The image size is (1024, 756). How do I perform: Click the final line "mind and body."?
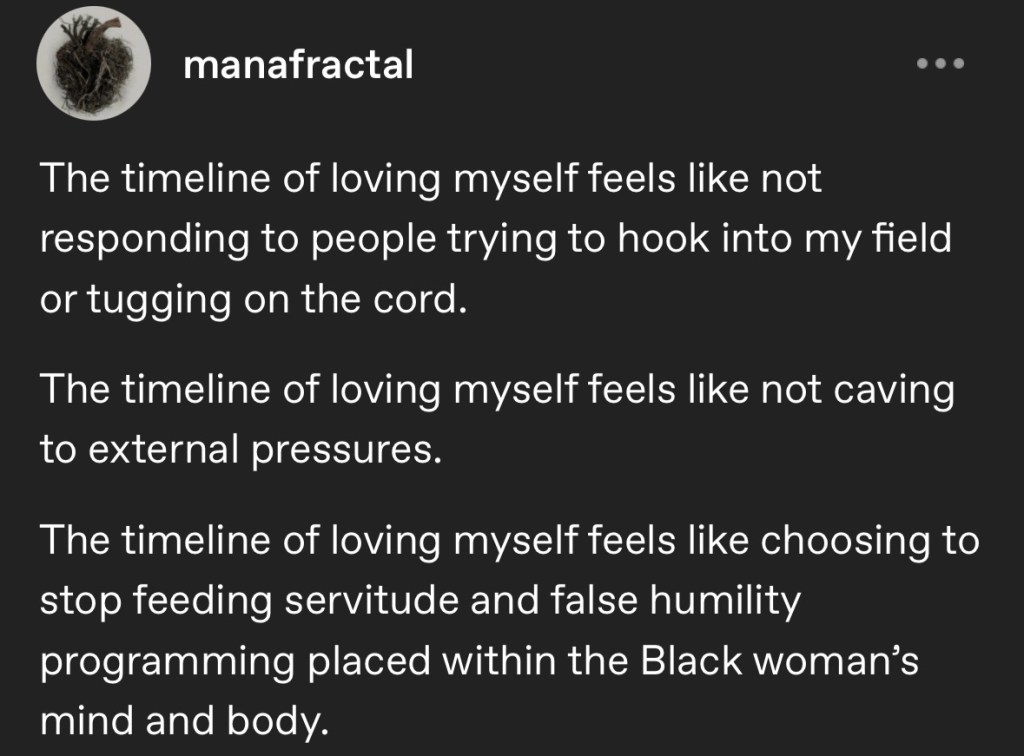click(x=185, y=720)
